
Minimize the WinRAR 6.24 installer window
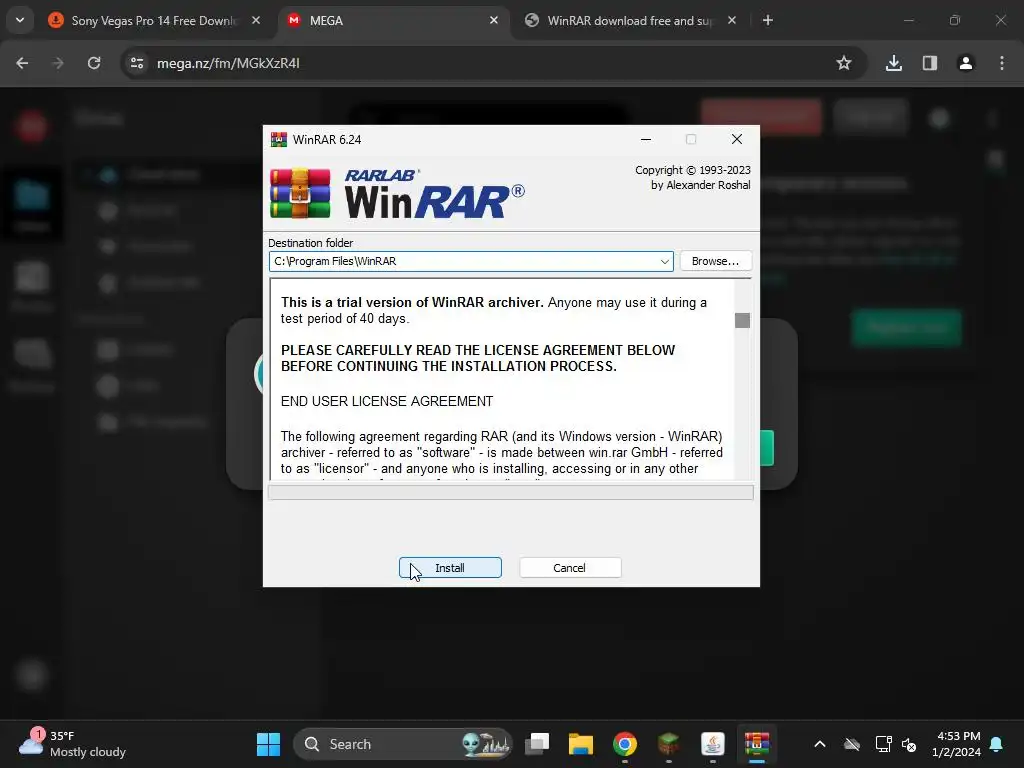(646, 139)
